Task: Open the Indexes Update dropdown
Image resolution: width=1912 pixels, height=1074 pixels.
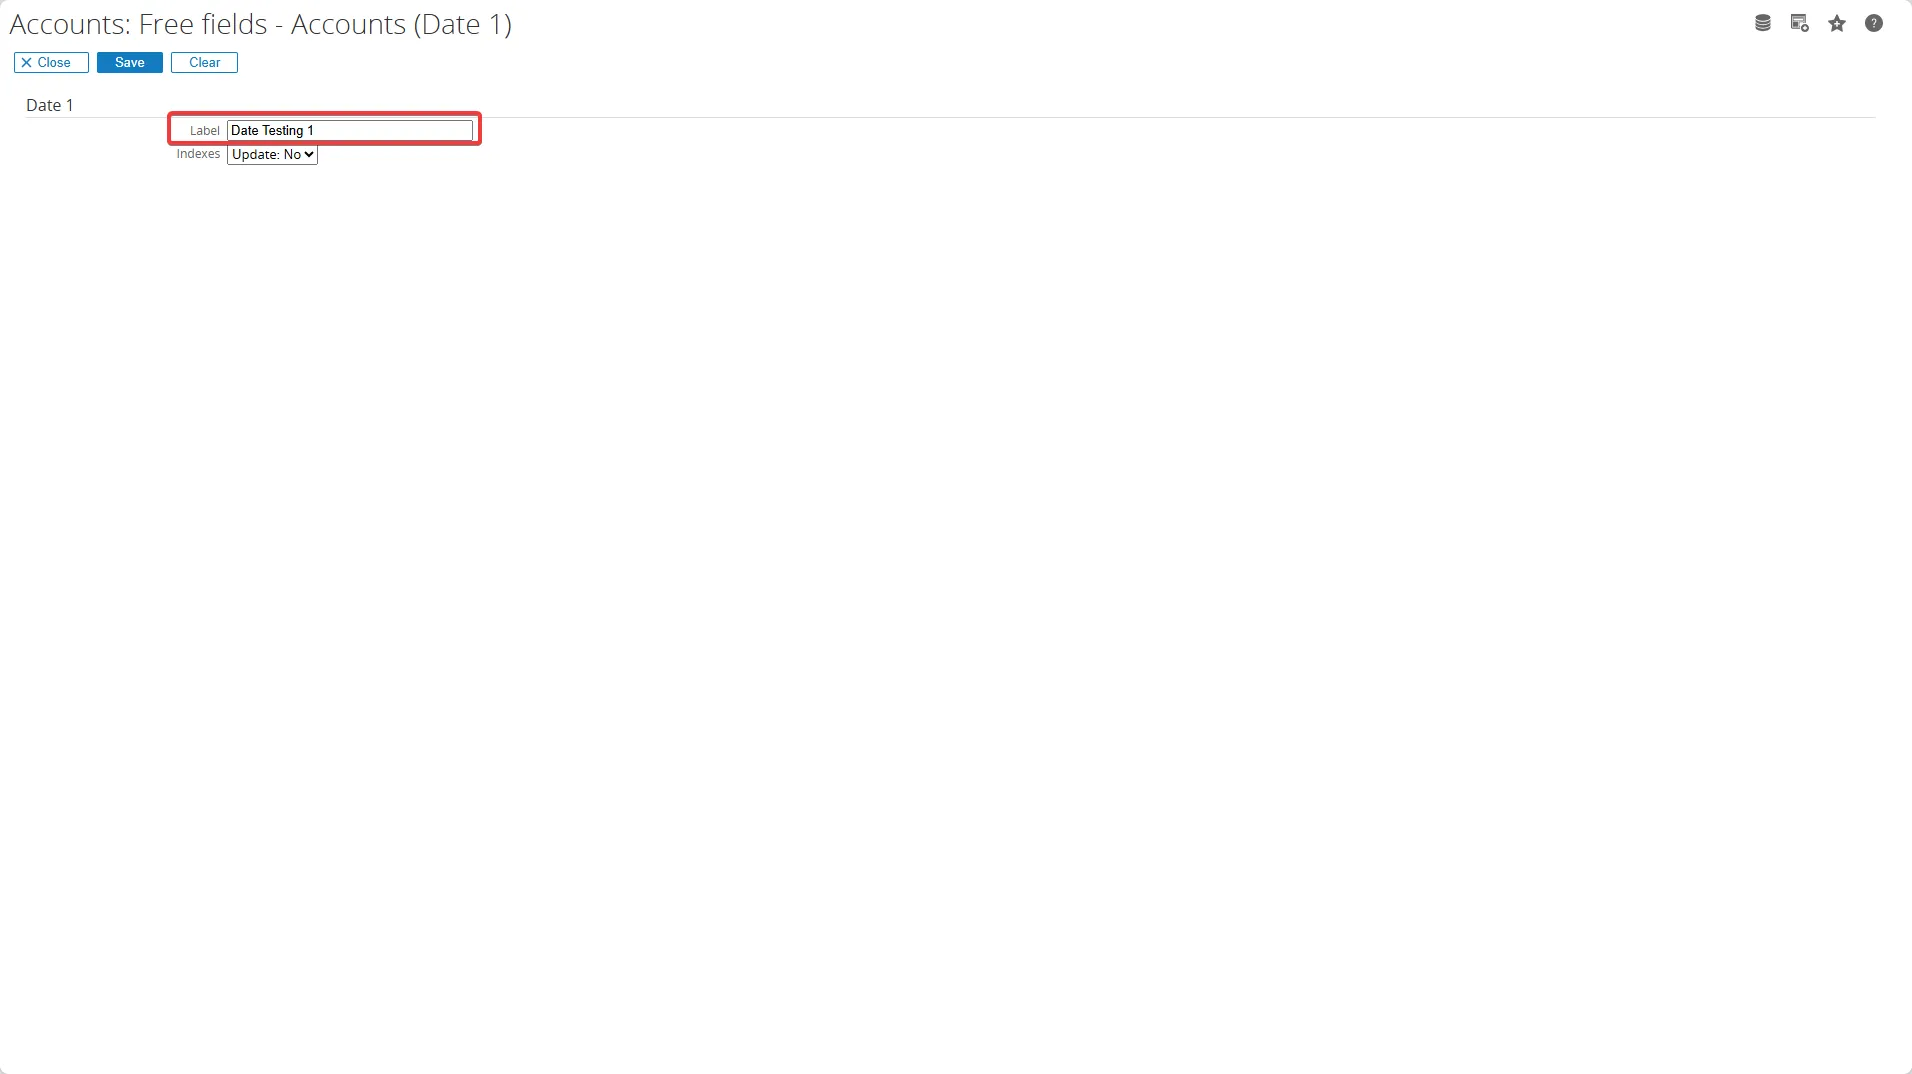Action: click(x=272, y=154)
